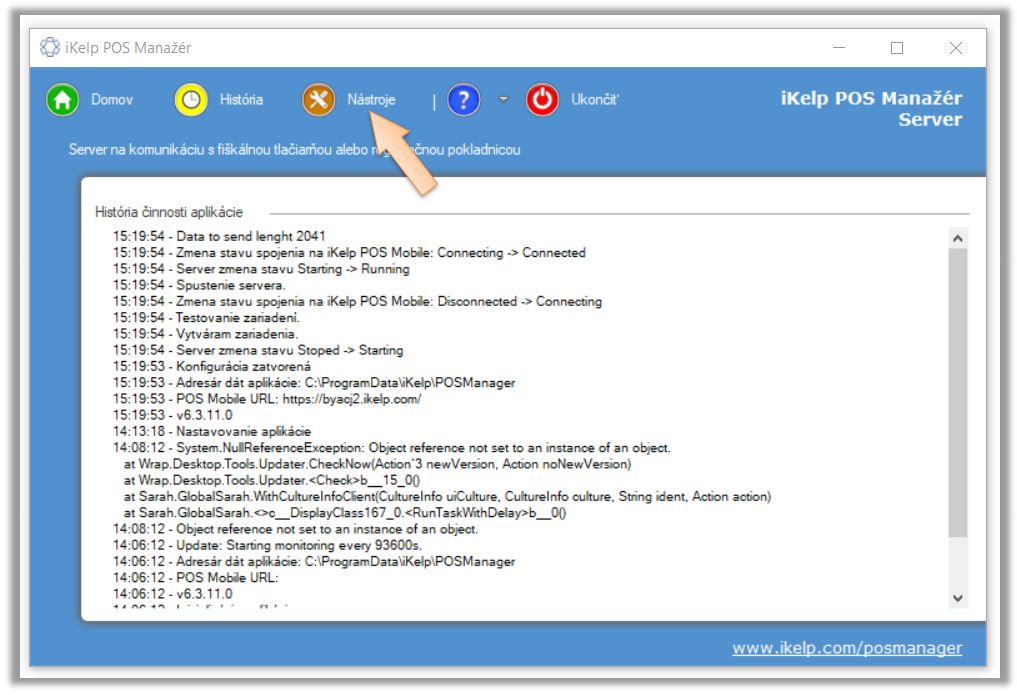Click the iKelp logo in title bar
This screenshot has width=1017, height=695.
50,48
